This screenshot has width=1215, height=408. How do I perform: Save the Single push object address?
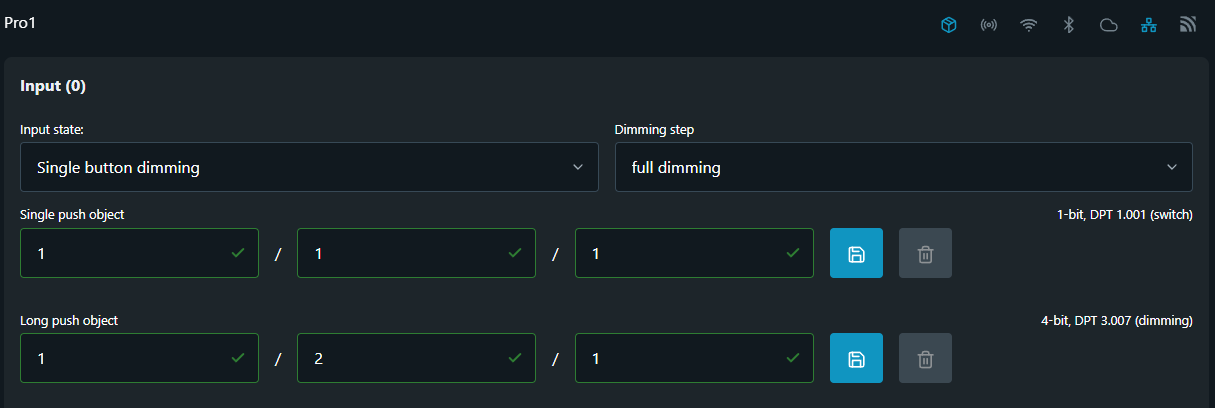[856, 253]
